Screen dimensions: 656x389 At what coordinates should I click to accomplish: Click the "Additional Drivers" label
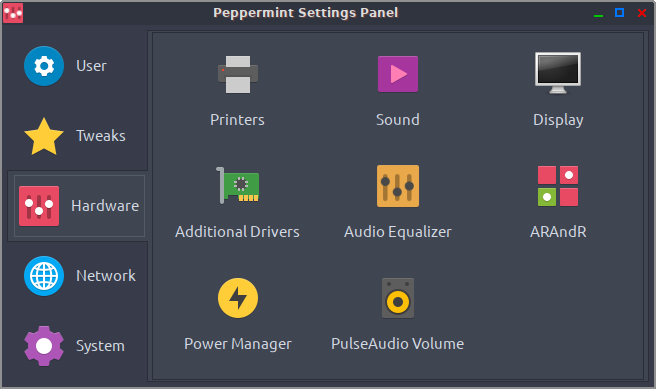[237, 232]
